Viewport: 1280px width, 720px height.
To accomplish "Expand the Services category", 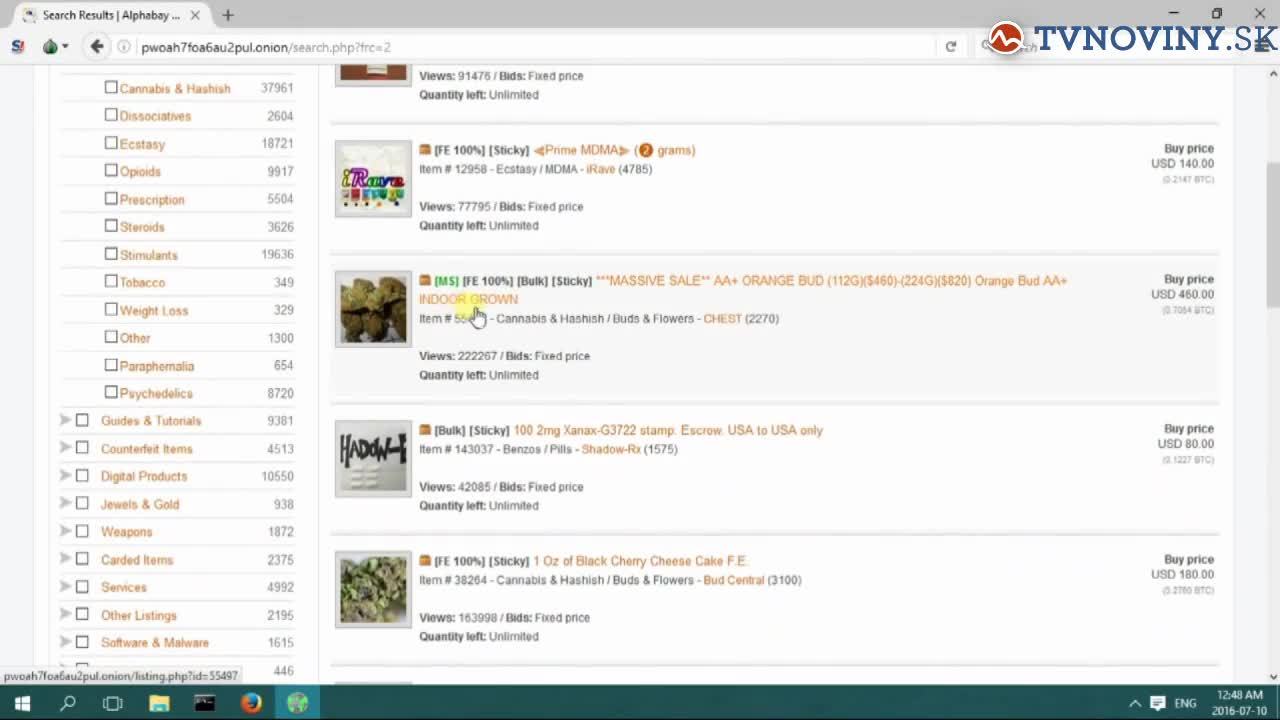I will click(65, 587).
